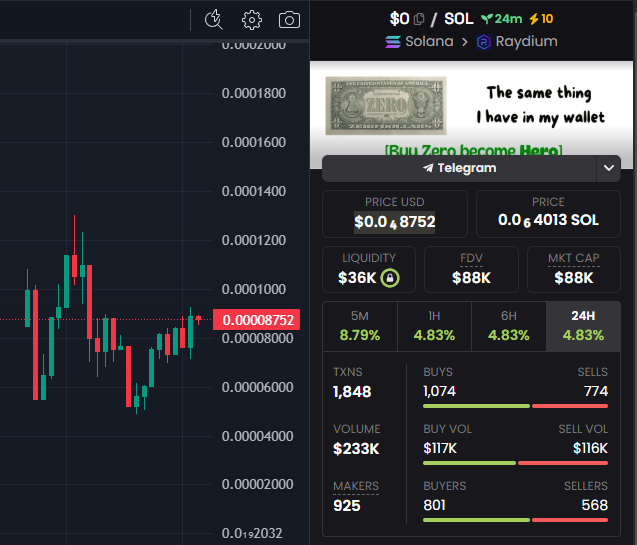The width and height of the screenshot is (637, 545).
Task: Click the LIQUIDITY $36K box
Action: 369,269
